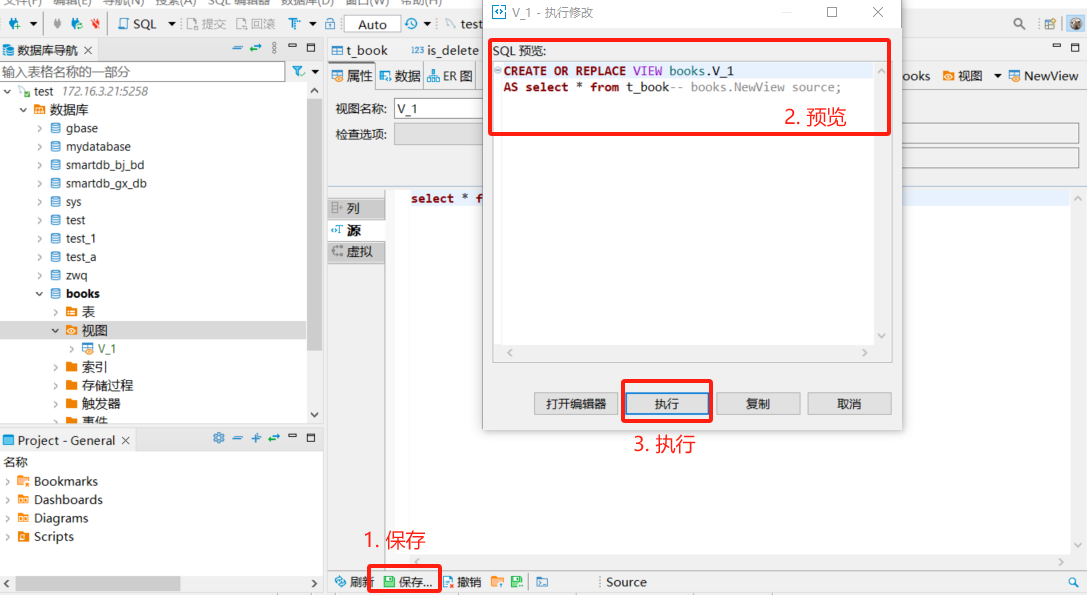
Task: Click the new database connection plug icon
Action: coord(15,24)
